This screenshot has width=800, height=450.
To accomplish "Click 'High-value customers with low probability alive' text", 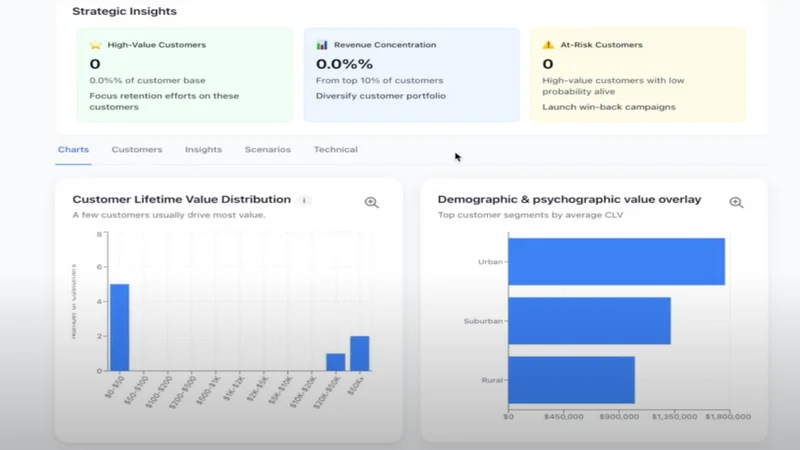I will tap(613, 86).
